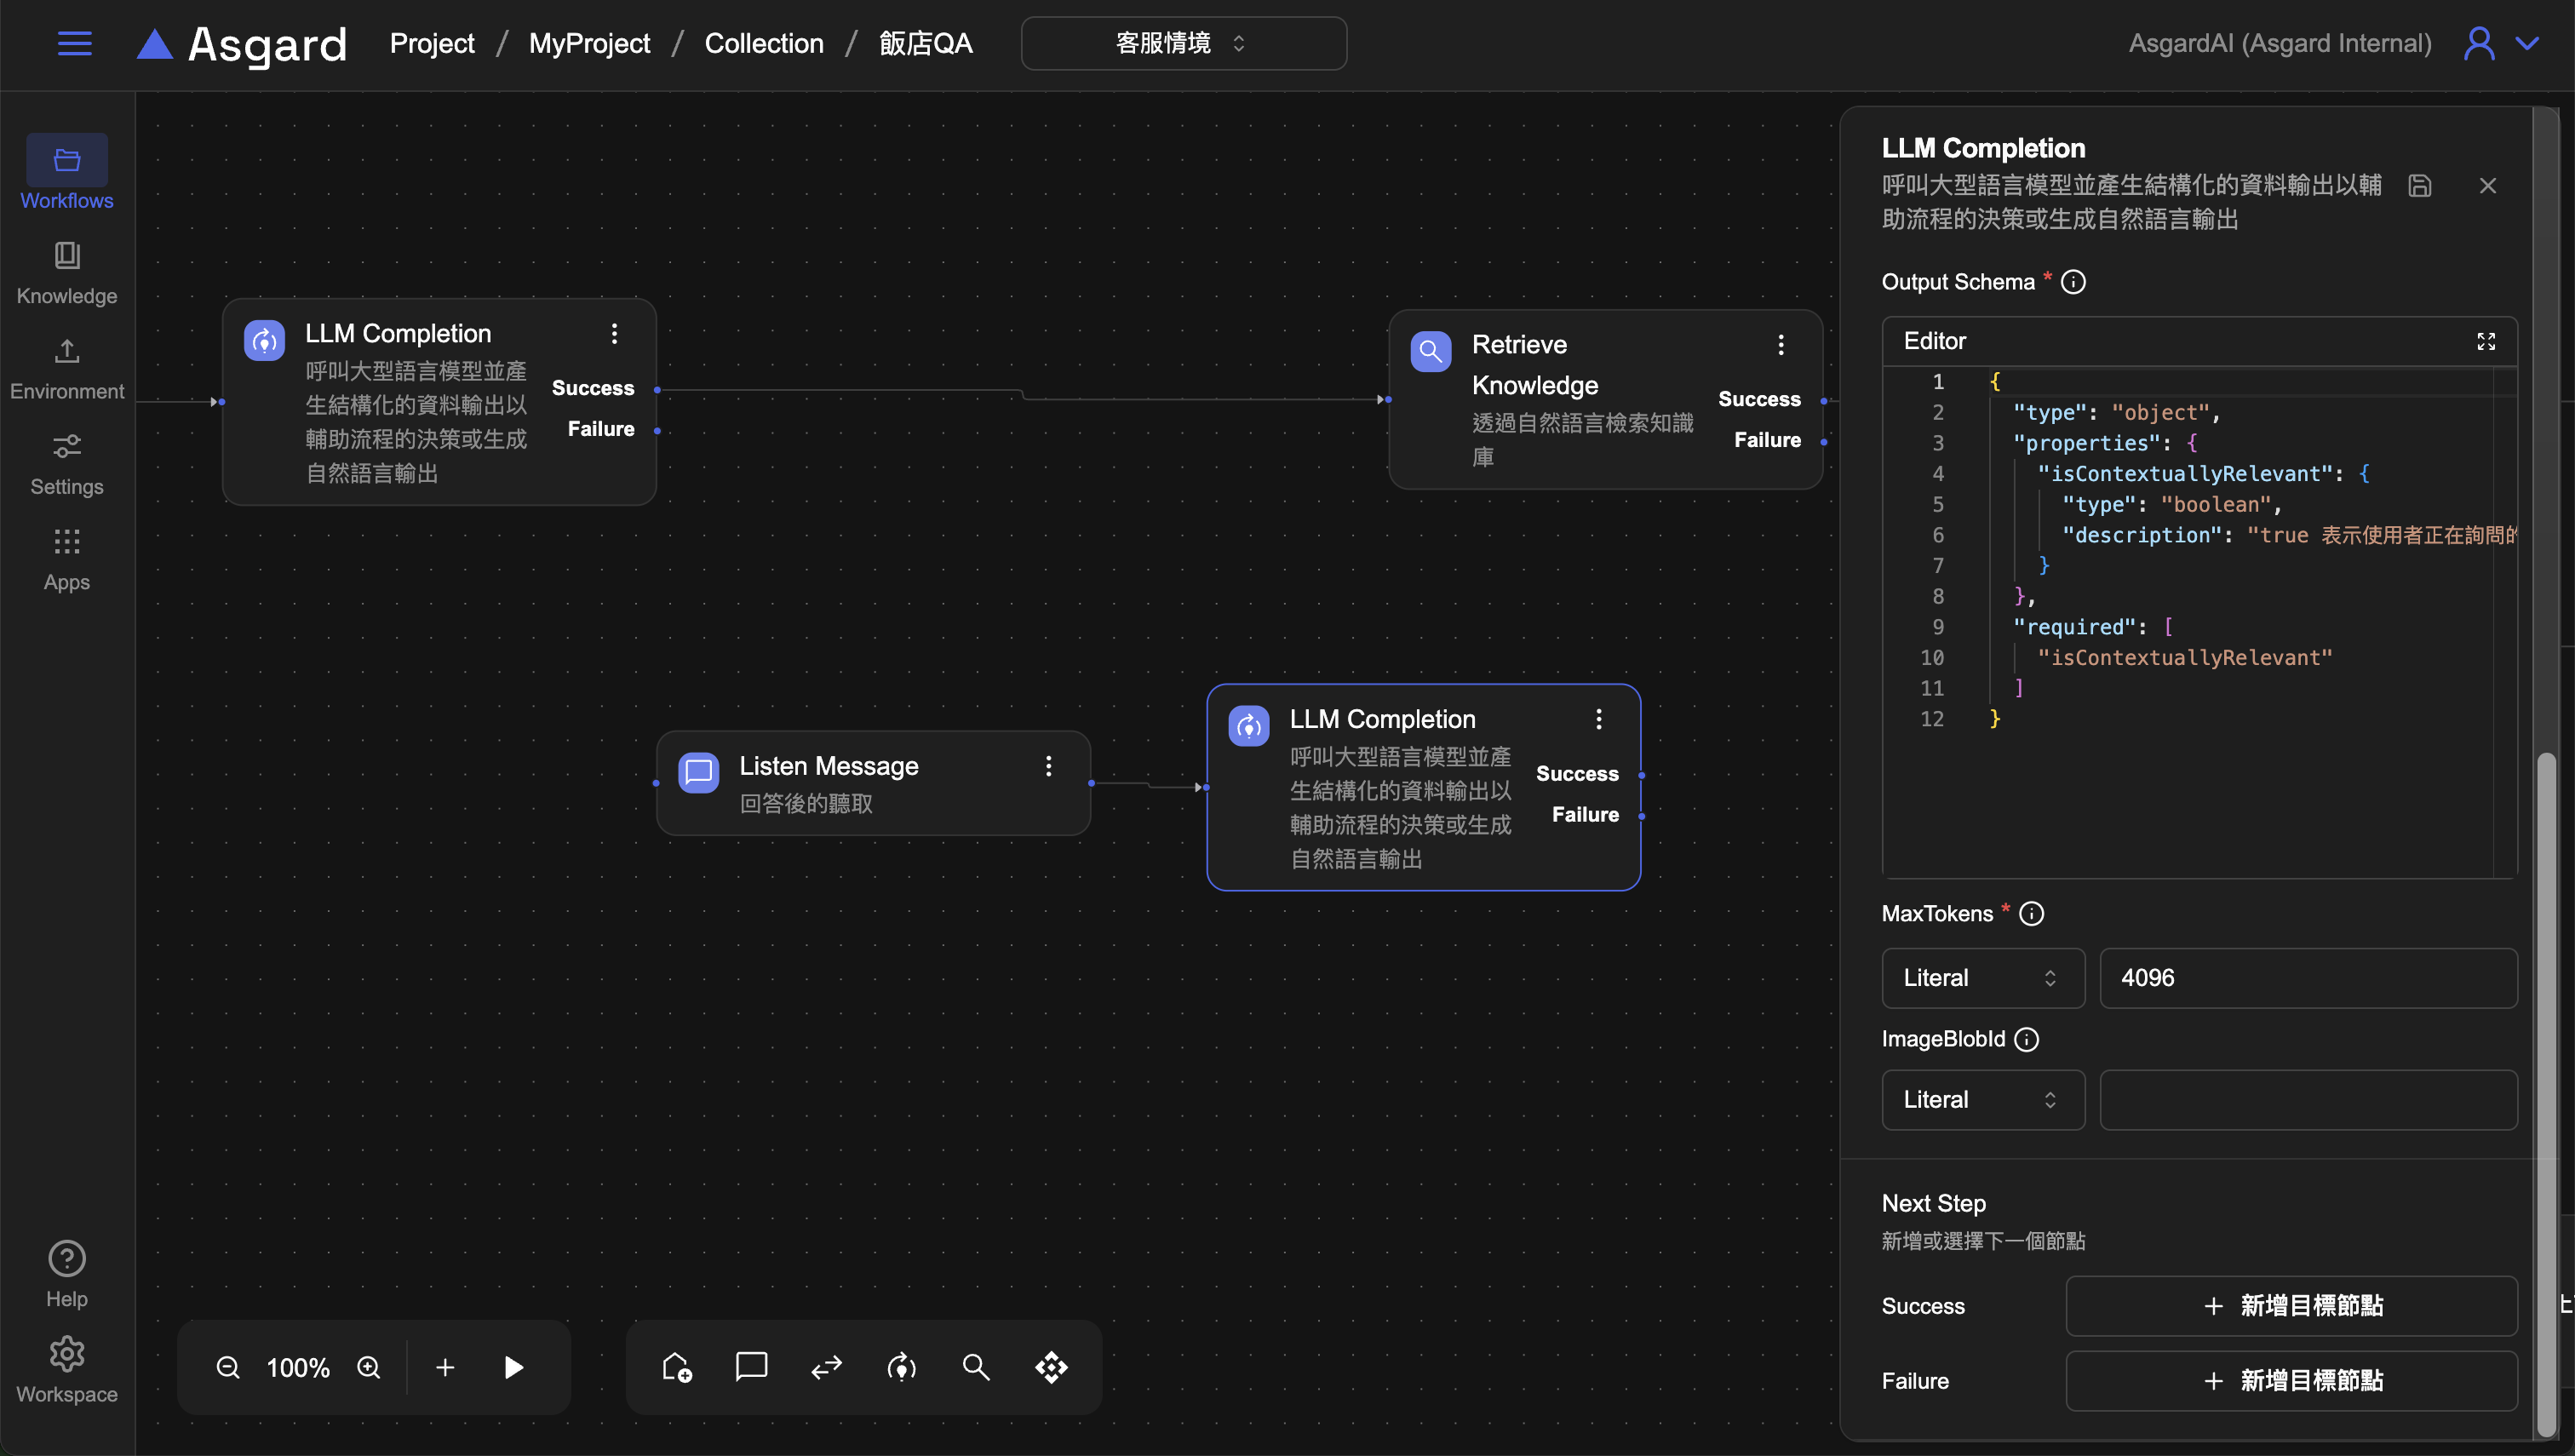Viewport: 2575px width, 1456px height.
Task: Add a Listen Message node from toolbar
Action: 751,1366
